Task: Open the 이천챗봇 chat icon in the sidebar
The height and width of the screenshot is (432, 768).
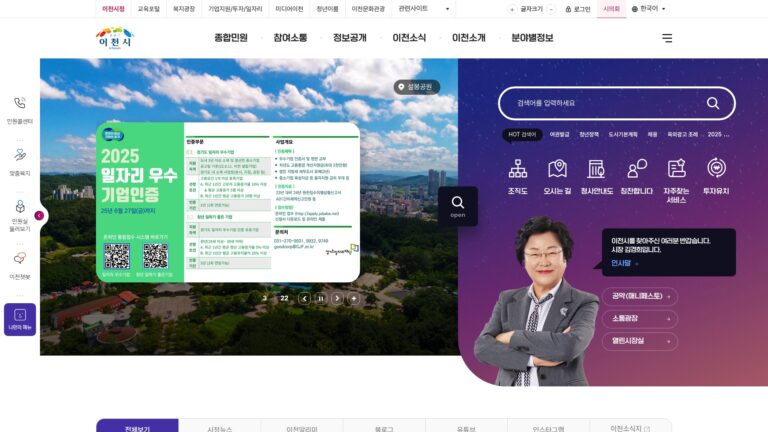Action: coord(20,258)
